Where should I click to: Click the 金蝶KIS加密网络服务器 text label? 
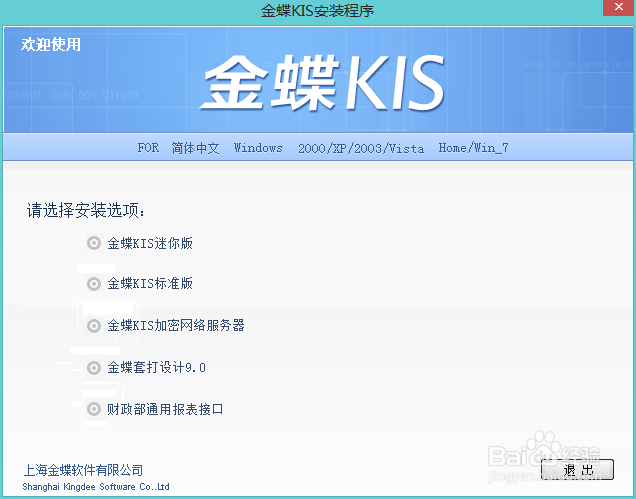(x=176, y=326)
